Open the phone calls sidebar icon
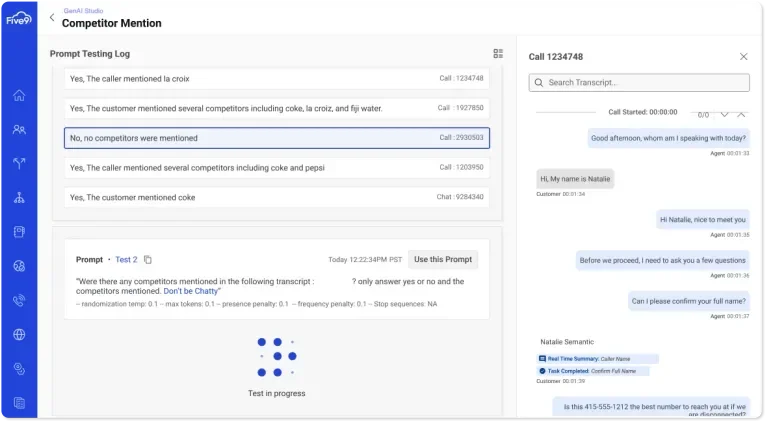 [19, 300]
